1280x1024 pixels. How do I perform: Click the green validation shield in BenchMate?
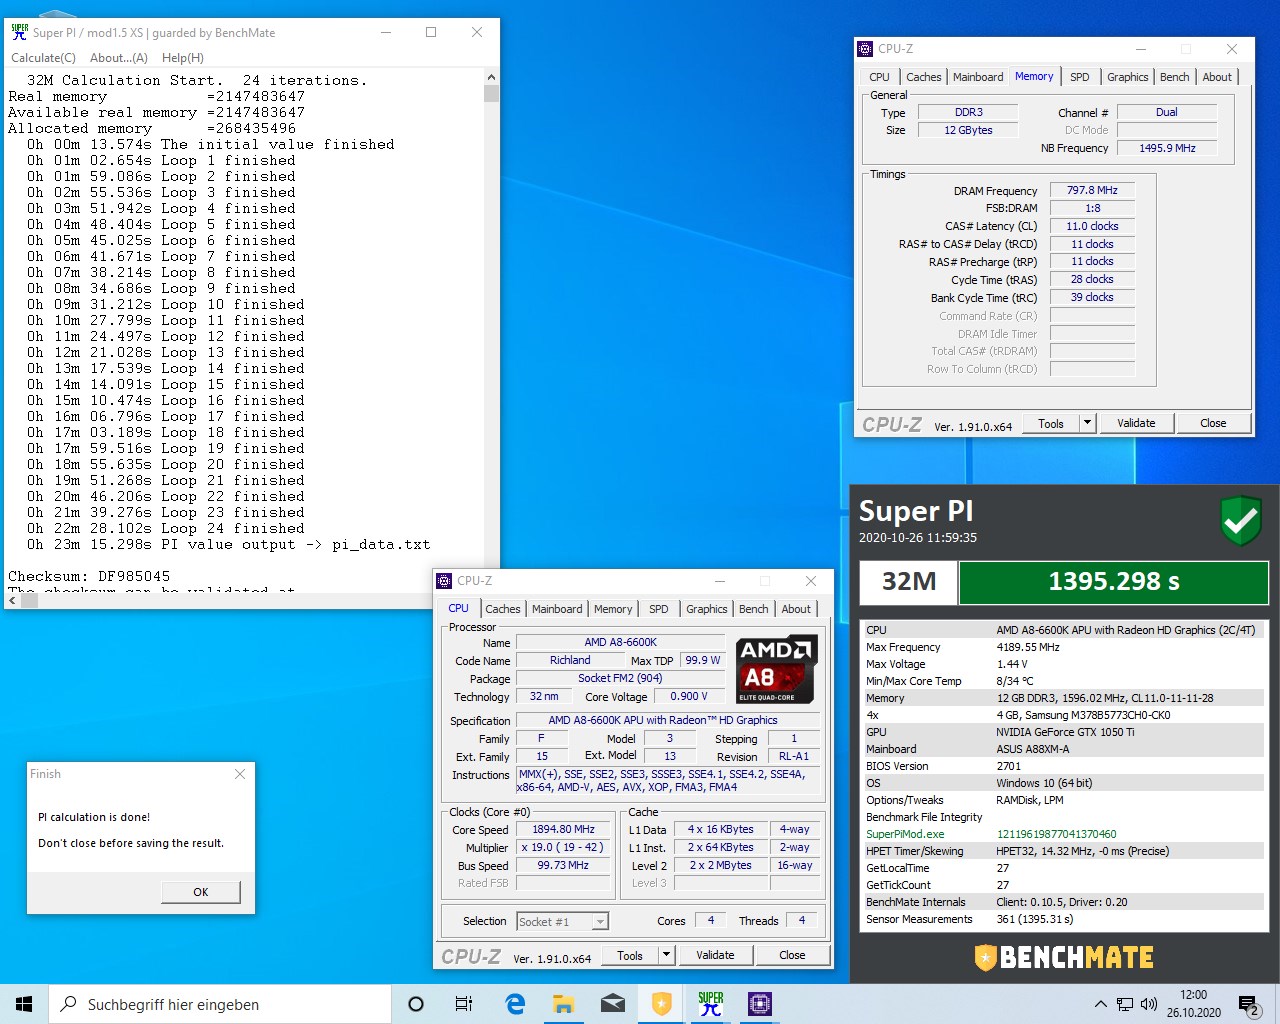[1241, 522]
